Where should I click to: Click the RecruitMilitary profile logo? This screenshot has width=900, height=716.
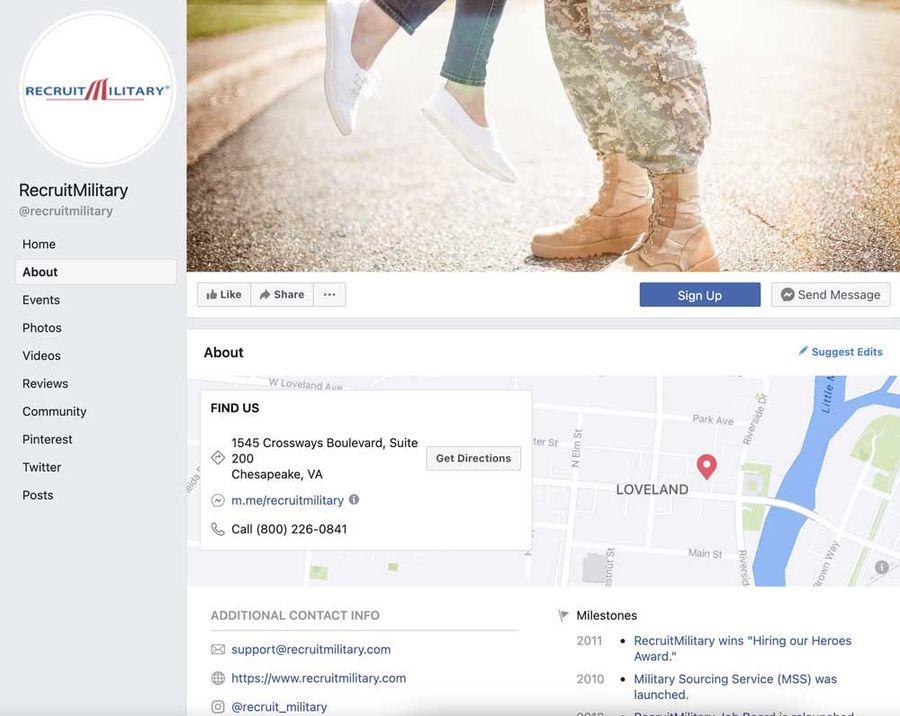[x=98, y=89]
